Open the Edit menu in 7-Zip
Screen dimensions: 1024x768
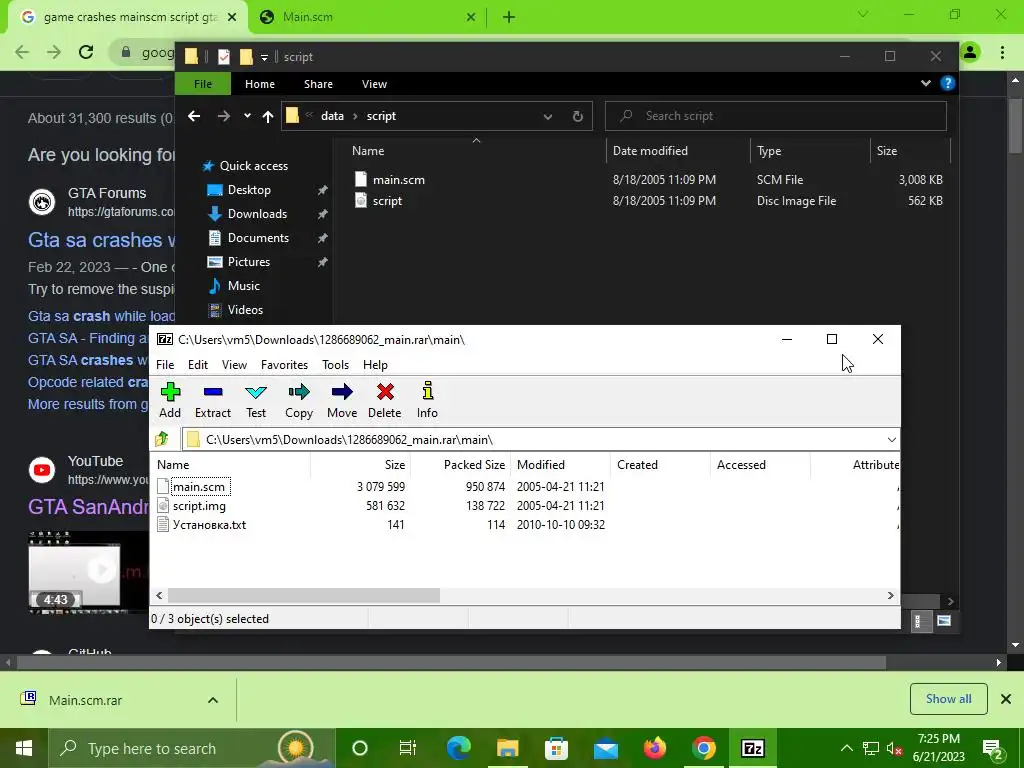pyautogui.click(x=198, y=364)
